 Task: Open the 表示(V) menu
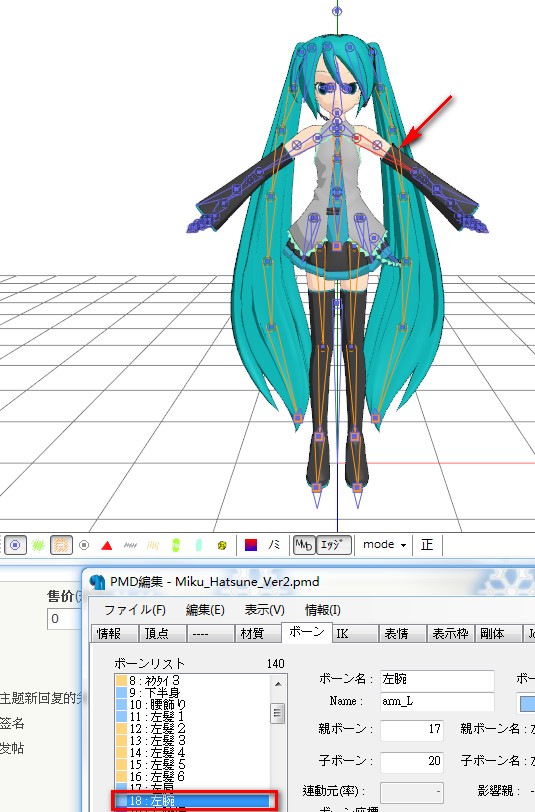265,610
